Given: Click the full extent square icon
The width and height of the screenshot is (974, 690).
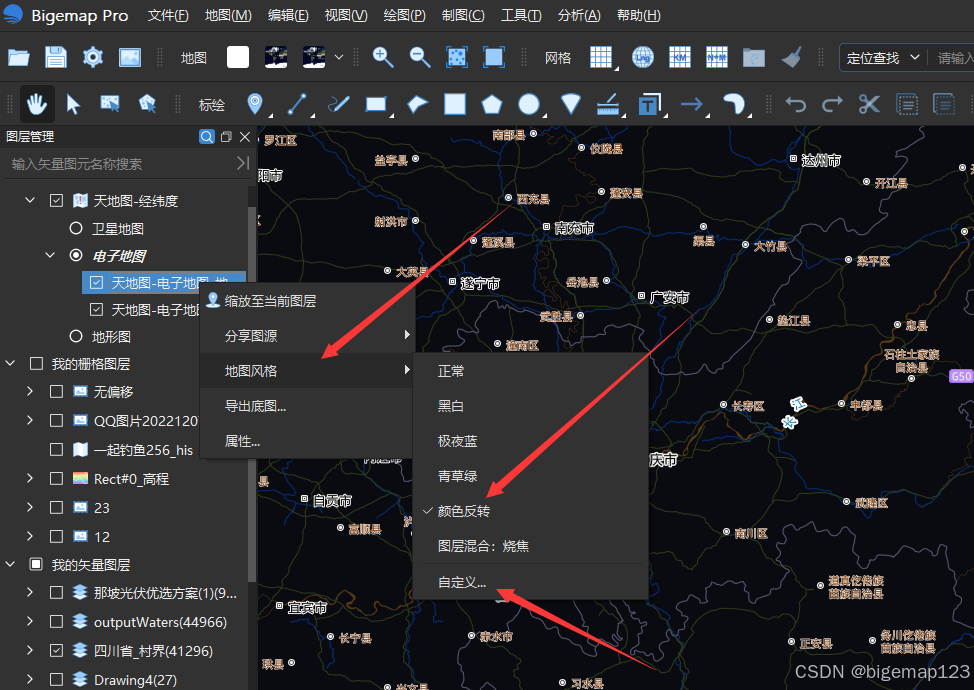Looking at the screenshot, I should coord(494,57).
